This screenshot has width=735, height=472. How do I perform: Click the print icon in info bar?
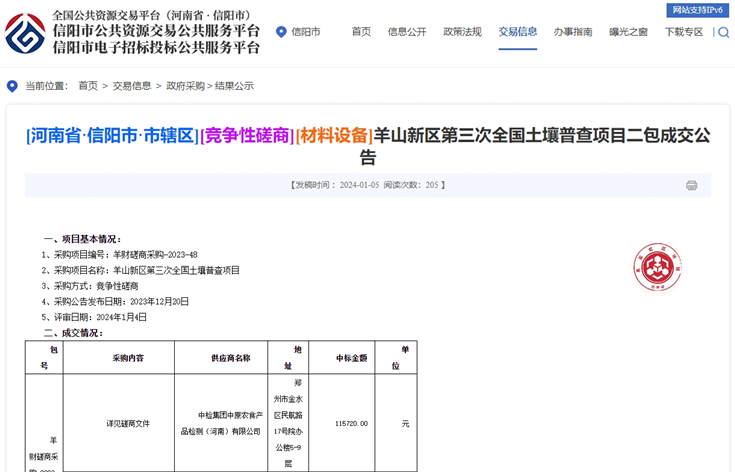[x=691, y=185]
